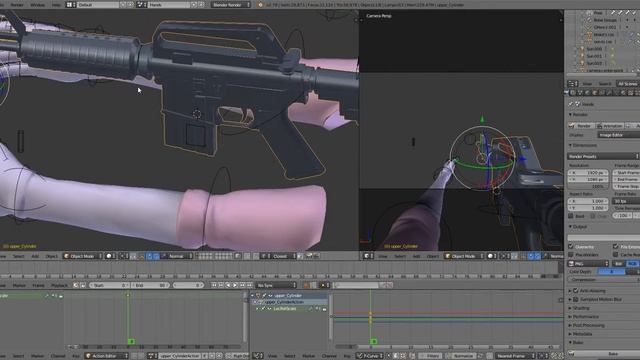Screen dimensions: 640x360
Task: Select BW color mode
Action: [619, 264]
